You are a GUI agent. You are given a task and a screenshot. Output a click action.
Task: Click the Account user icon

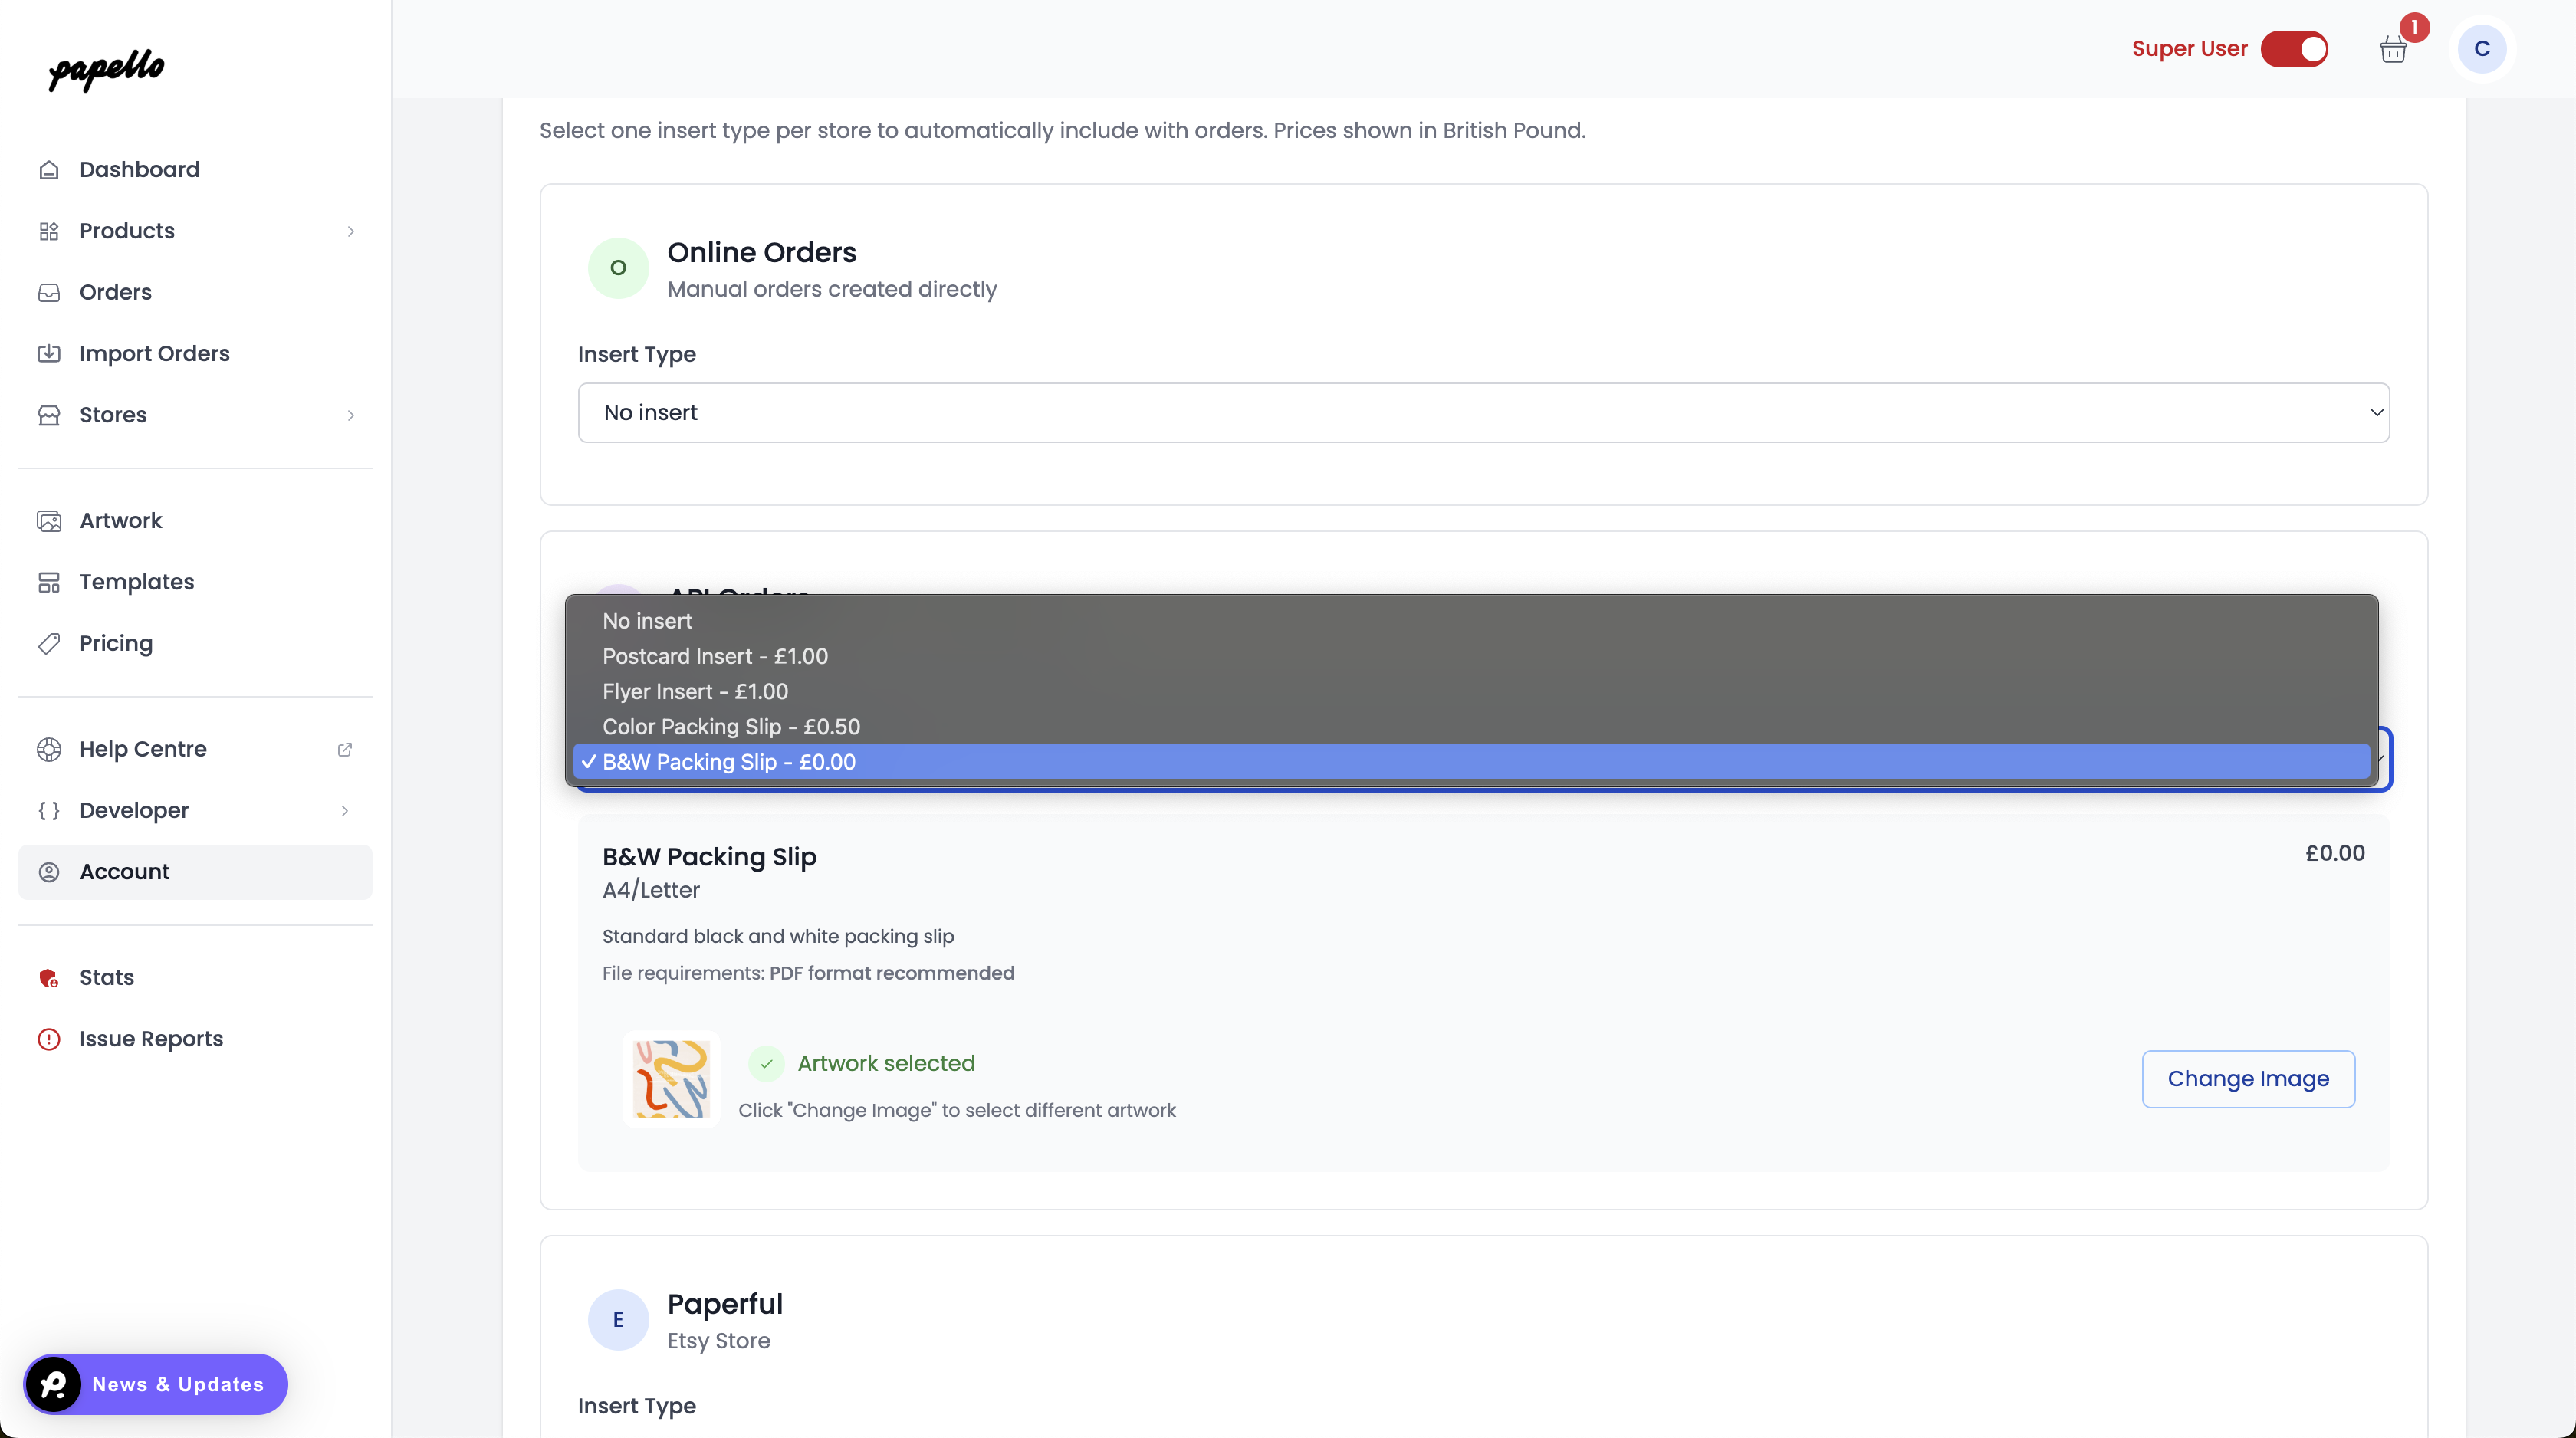pyautogui.click(x=49, y=872)
